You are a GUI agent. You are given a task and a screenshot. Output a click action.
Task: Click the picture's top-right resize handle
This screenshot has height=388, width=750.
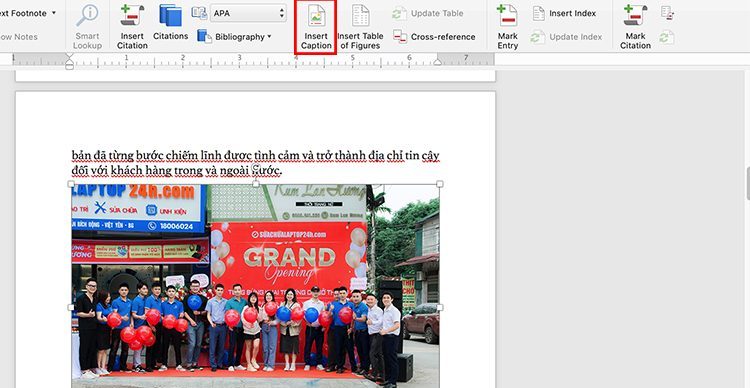pyautogui.click(x=440, y=184)
